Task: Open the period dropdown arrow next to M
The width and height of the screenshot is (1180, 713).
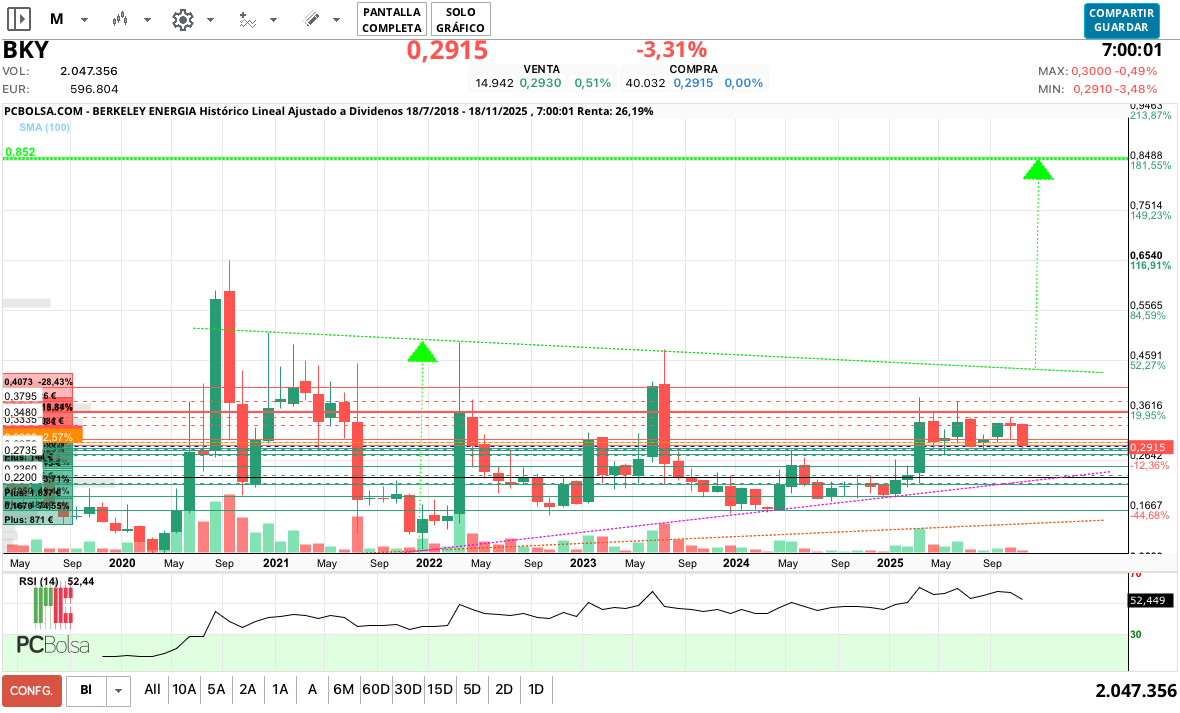Action: pos(84,20)
